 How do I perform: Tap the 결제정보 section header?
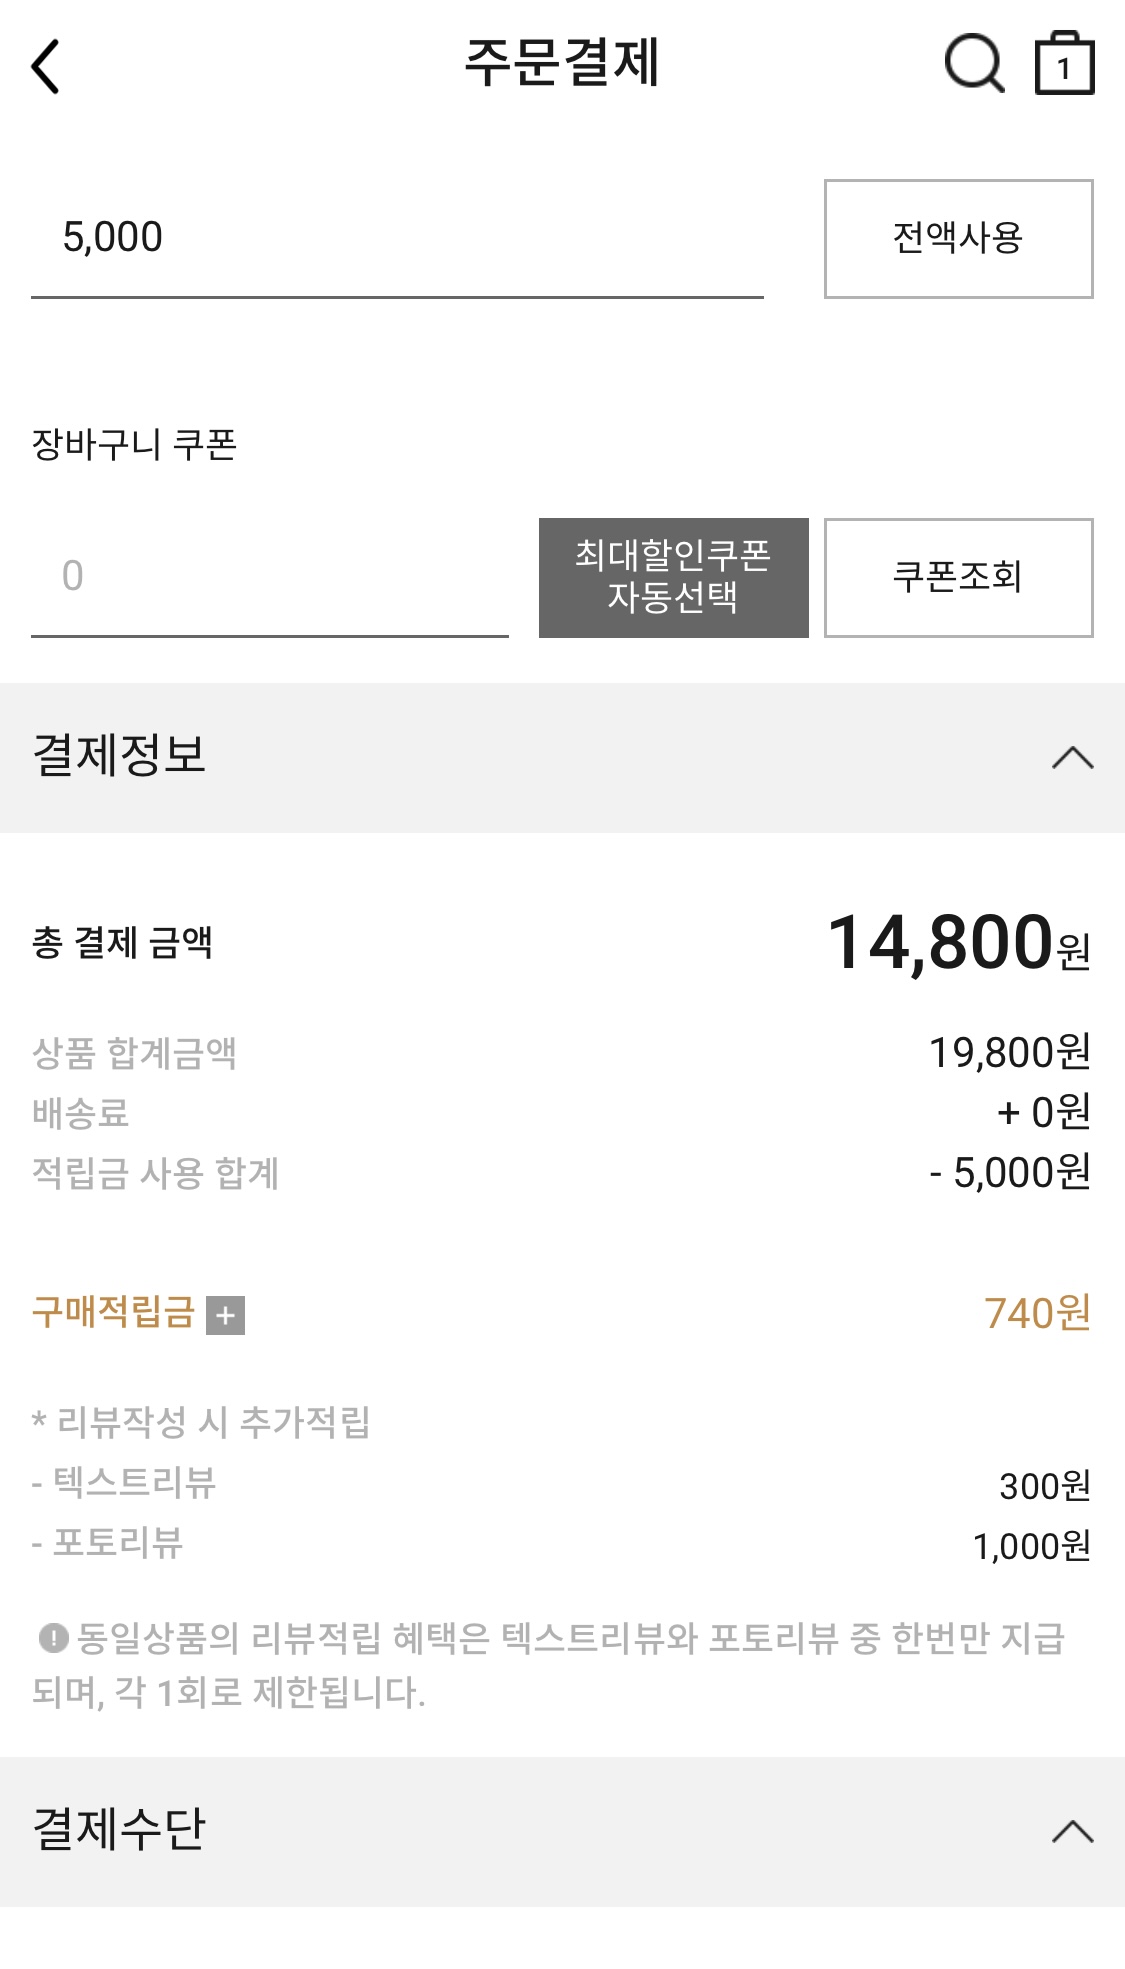[x=562, y=758]
